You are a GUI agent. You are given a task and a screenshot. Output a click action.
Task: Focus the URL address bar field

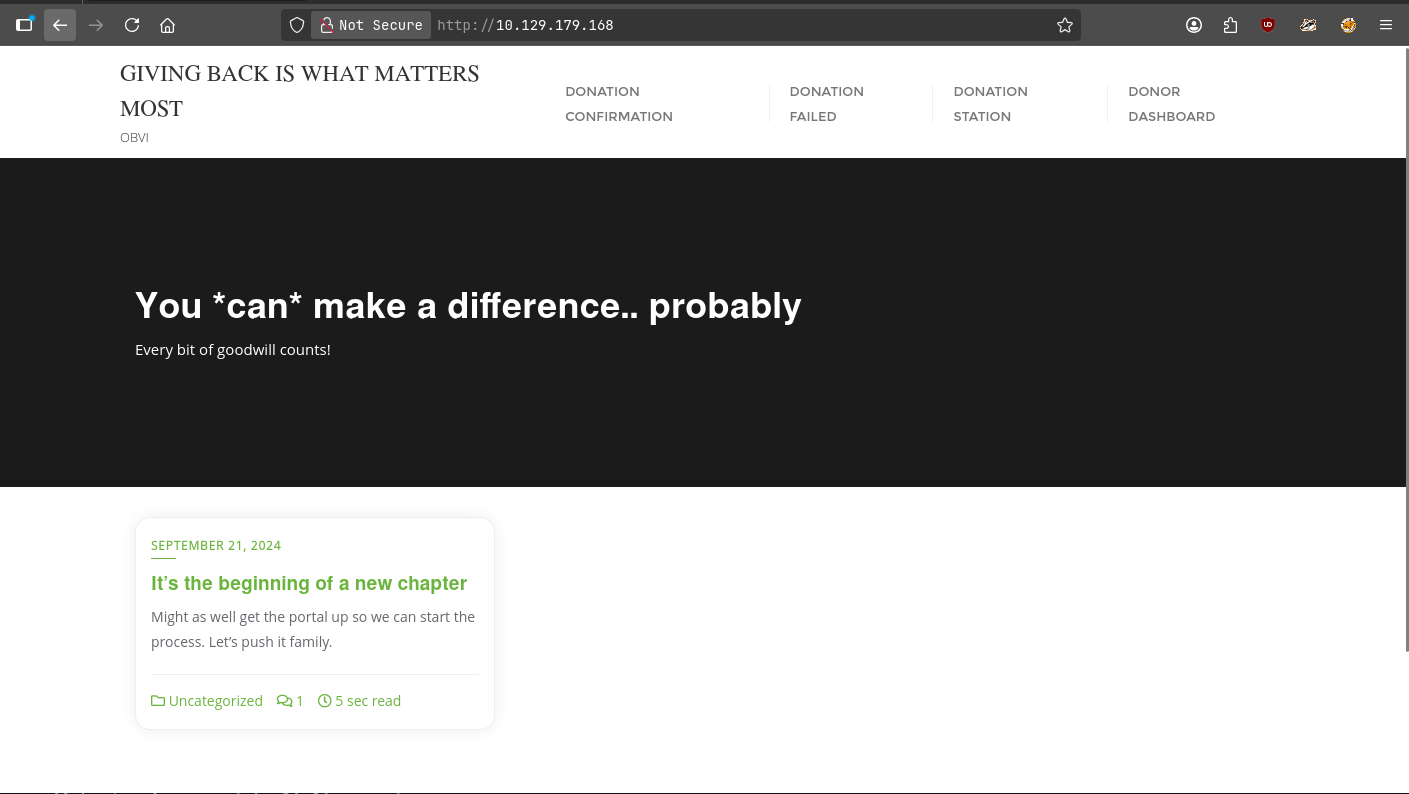[740, 25]
